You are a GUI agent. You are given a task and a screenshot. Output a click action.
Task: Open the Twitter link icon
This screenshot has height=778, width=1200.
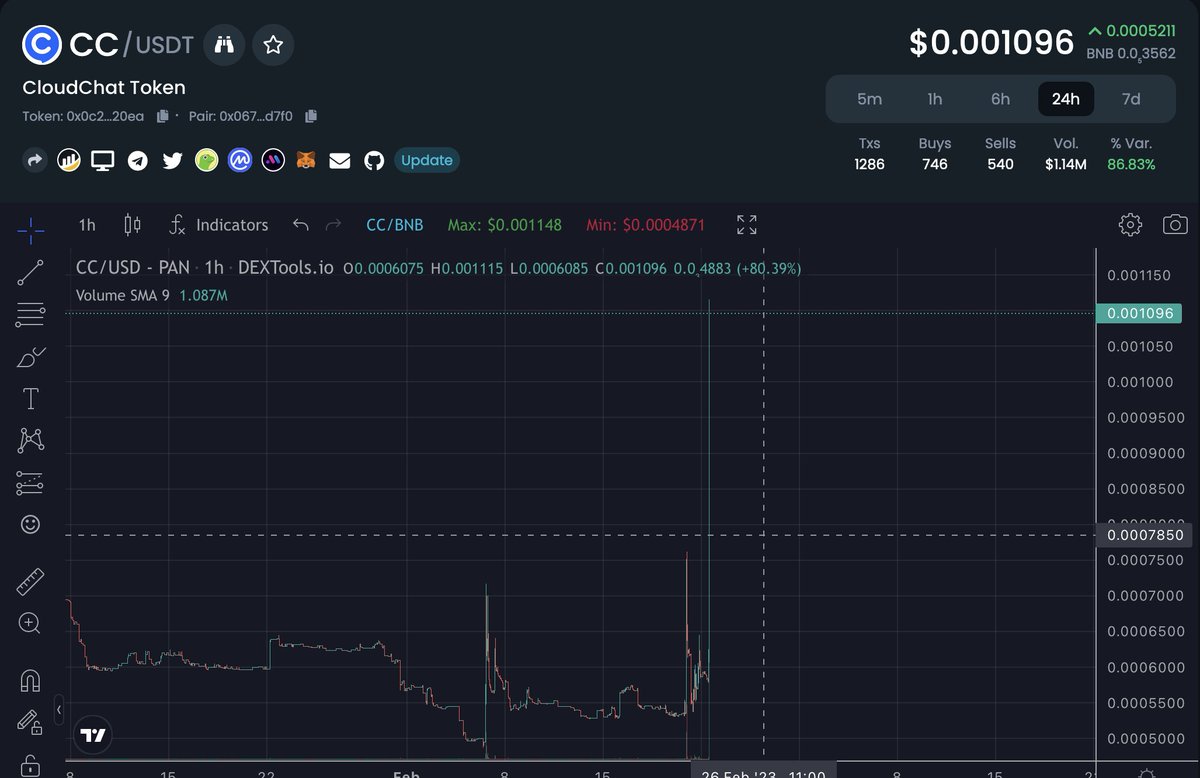click(x=172, y=160)
